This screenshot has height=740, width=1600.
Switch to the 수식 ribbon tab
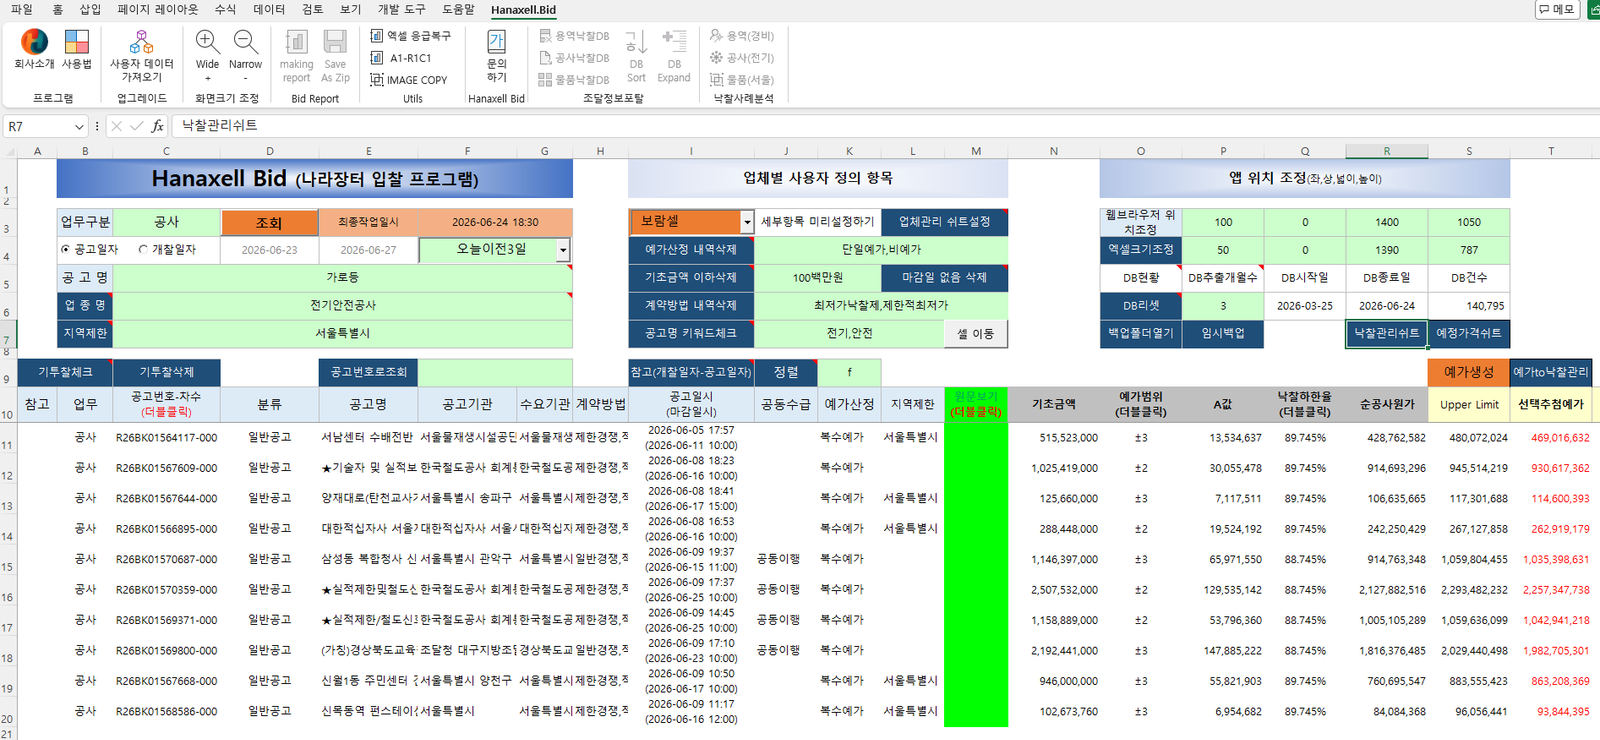click(225, 9)
